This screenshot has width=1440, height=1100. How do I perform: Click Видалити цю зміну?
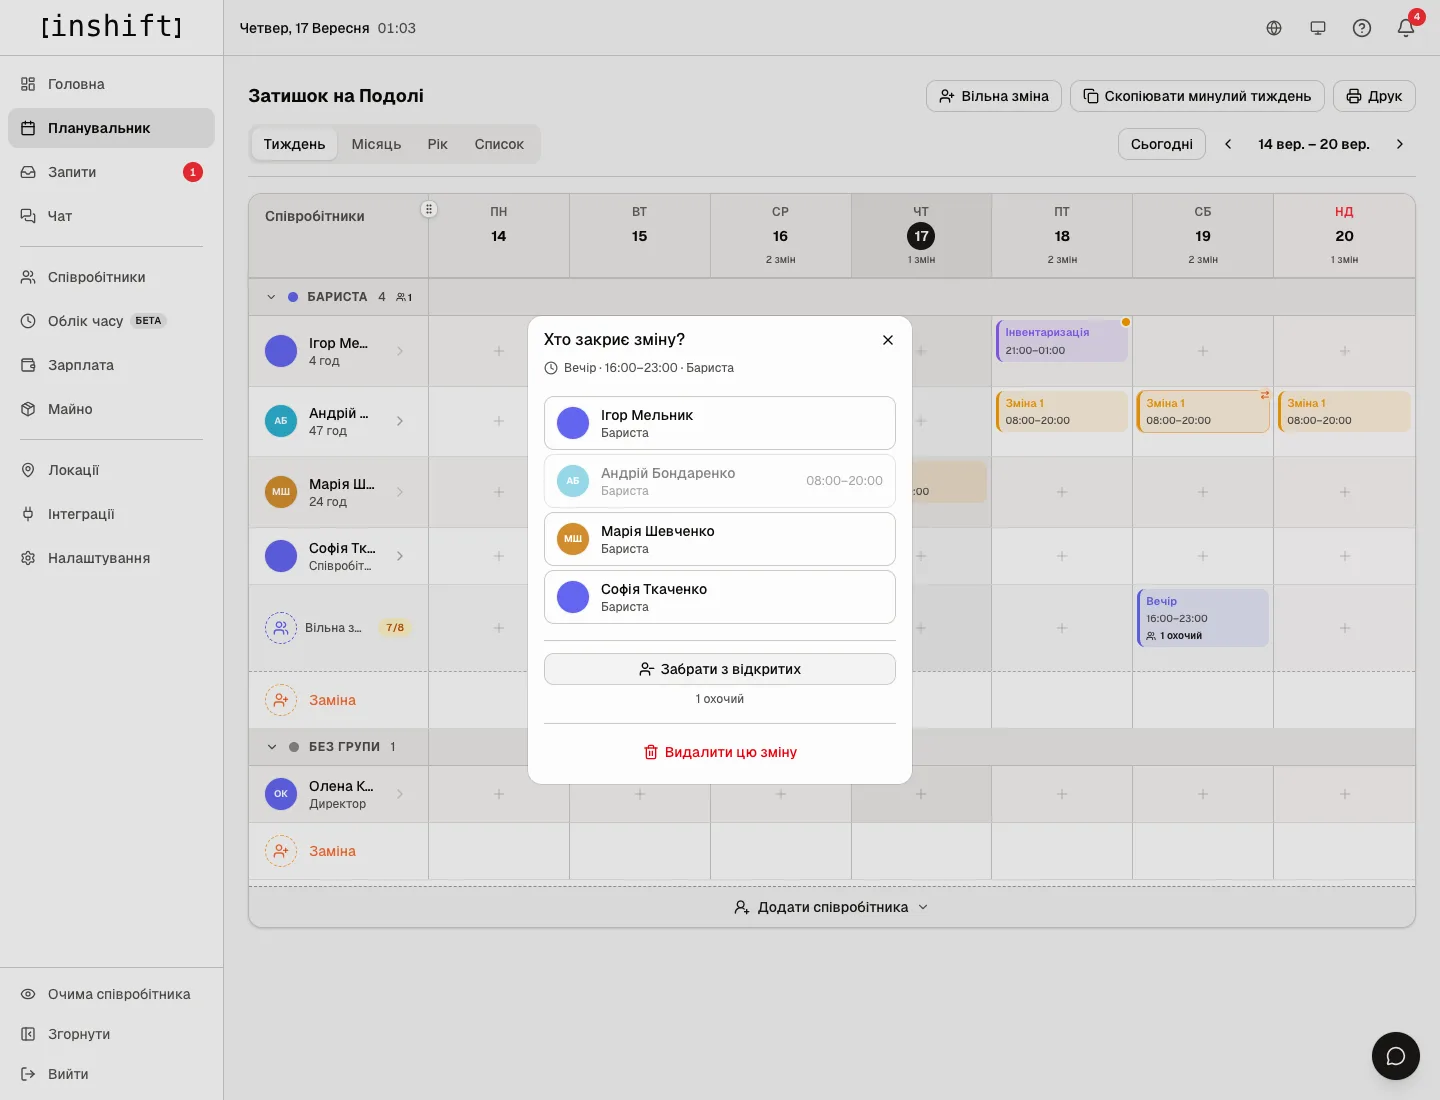coord(720,752)
